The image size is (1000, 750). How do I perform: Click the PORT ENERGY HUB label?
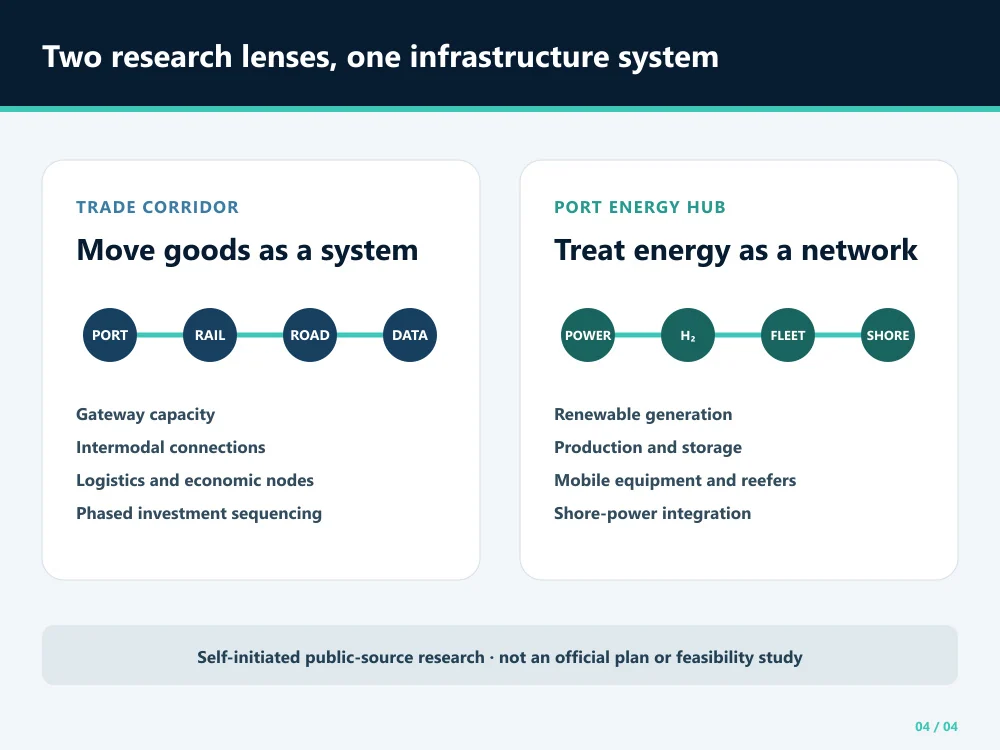click(x=640, y=207)
